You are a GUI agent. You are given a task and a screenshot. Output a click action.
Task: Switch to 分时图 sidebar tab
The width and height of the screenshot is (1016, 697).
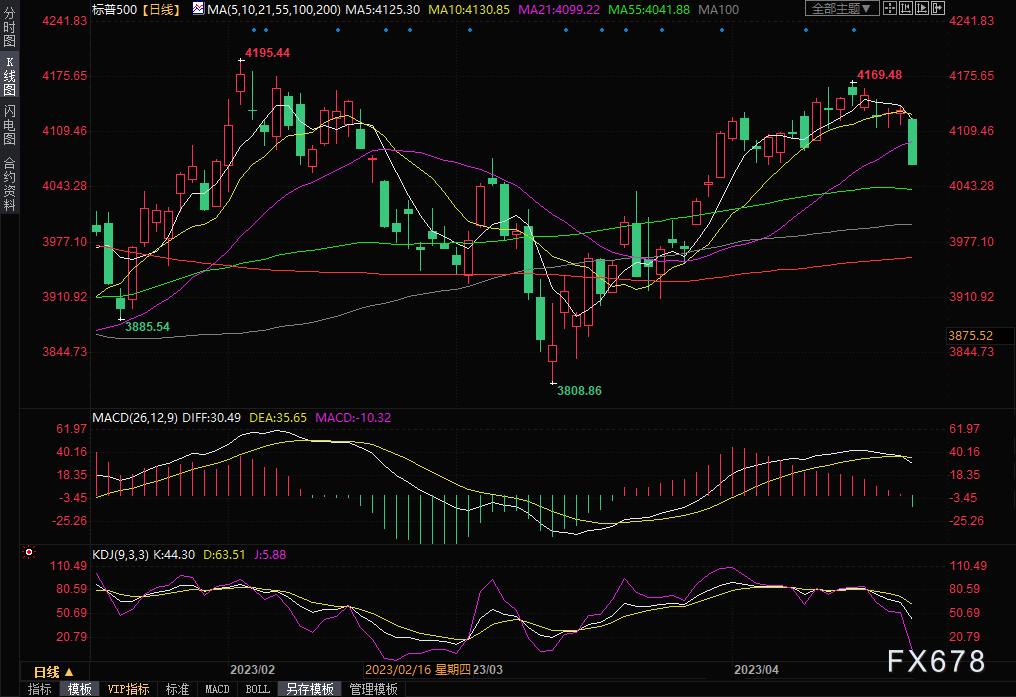tap(9, 28)
